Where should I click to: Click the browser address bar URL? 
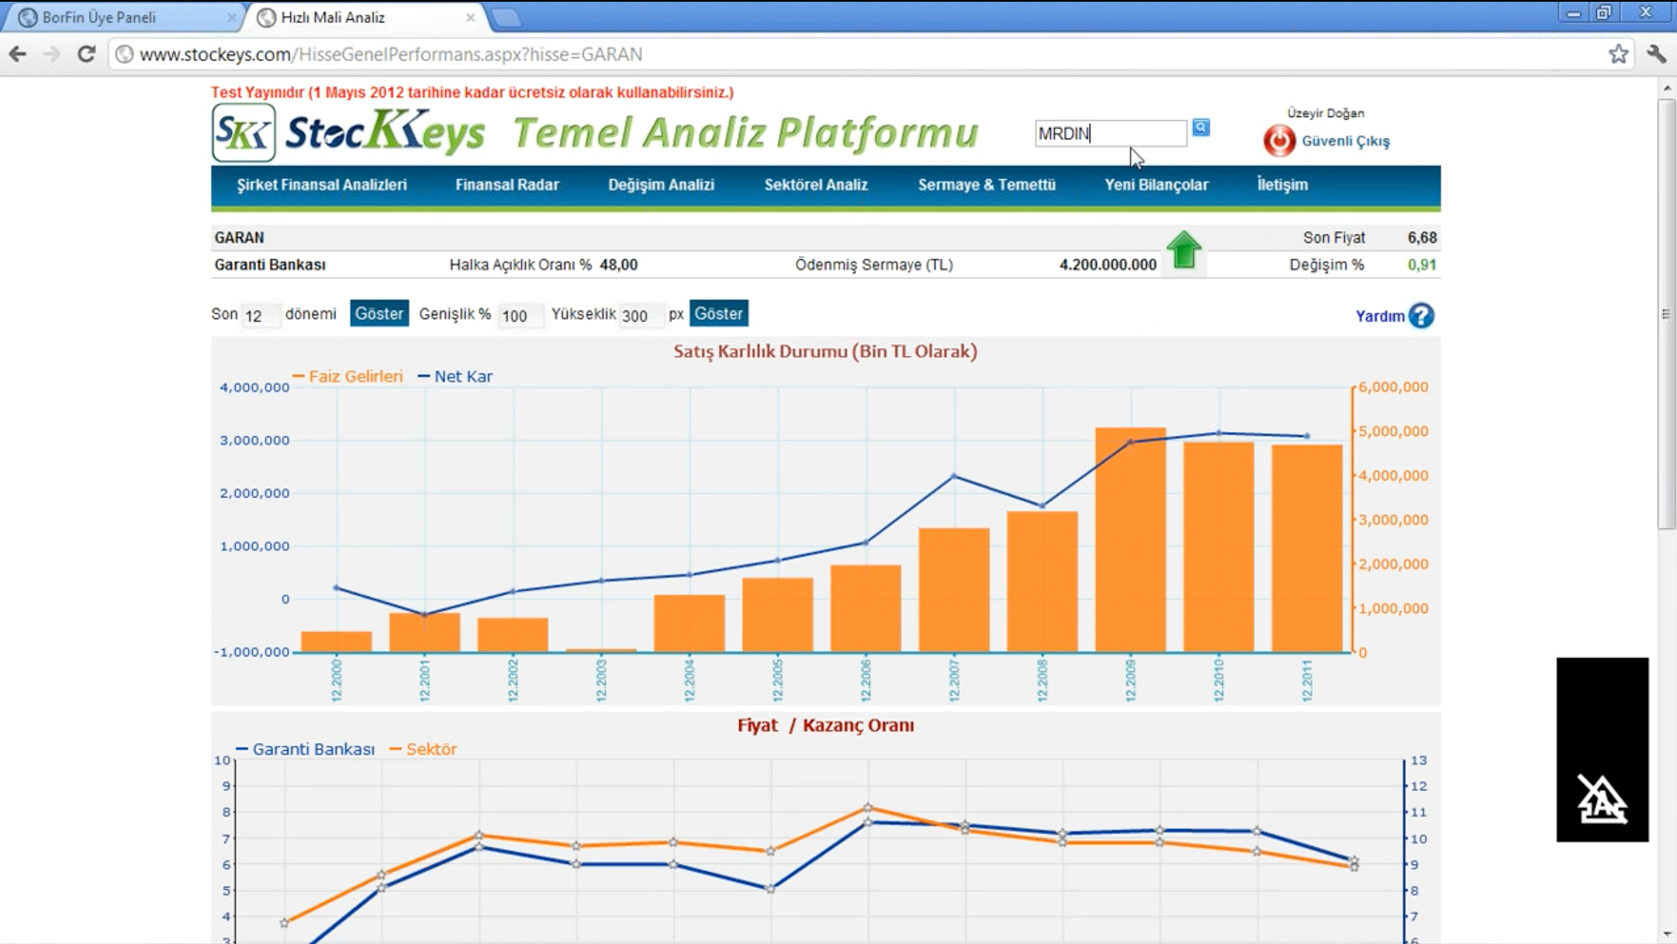click(x=390, y=54)
